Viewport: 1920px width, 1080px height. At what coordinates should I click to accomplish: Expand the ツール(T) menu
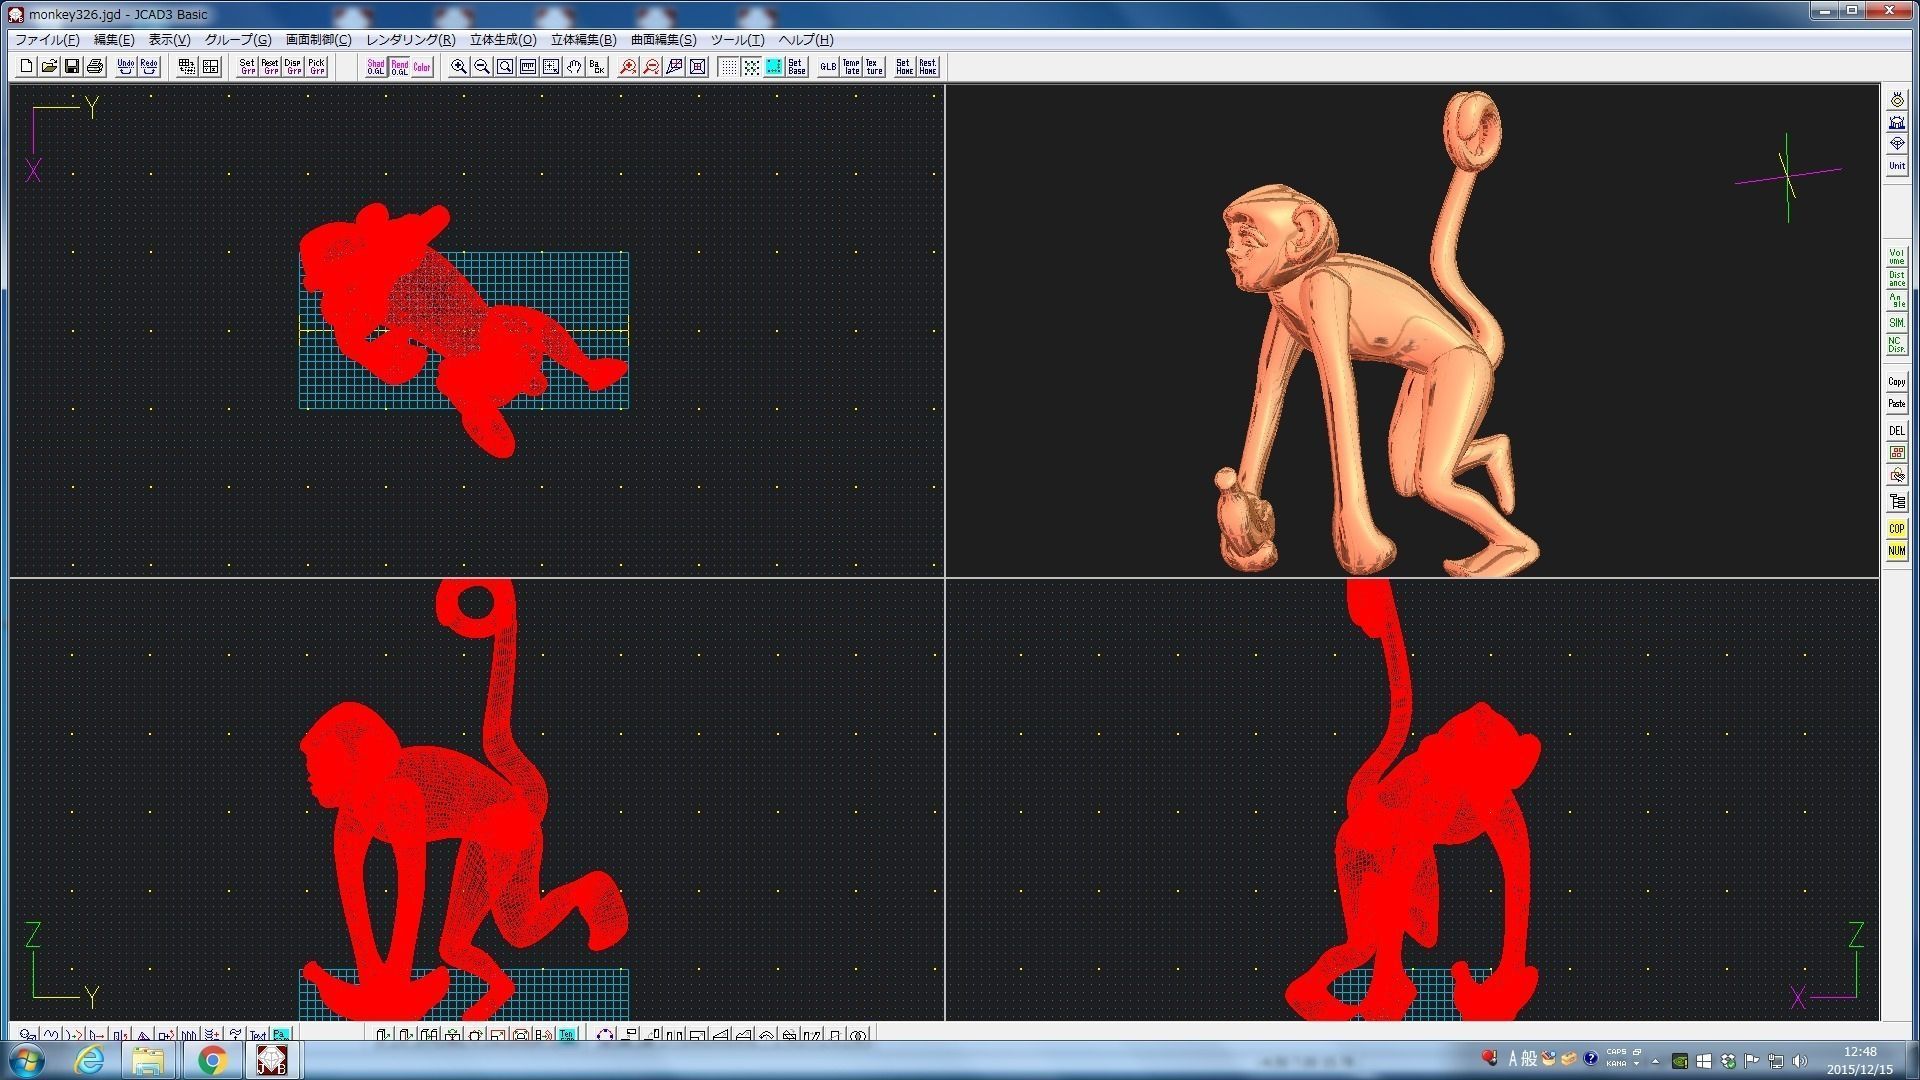737,40
